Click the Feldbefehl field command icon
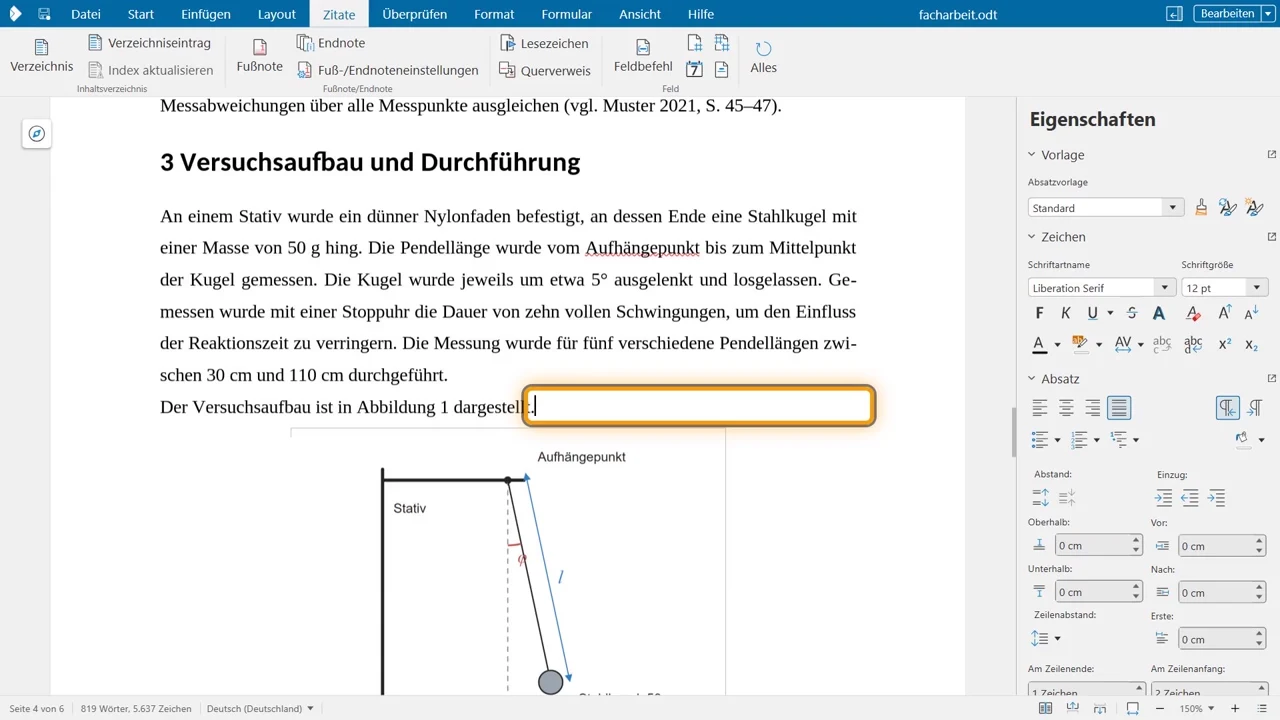 (643, 47)
